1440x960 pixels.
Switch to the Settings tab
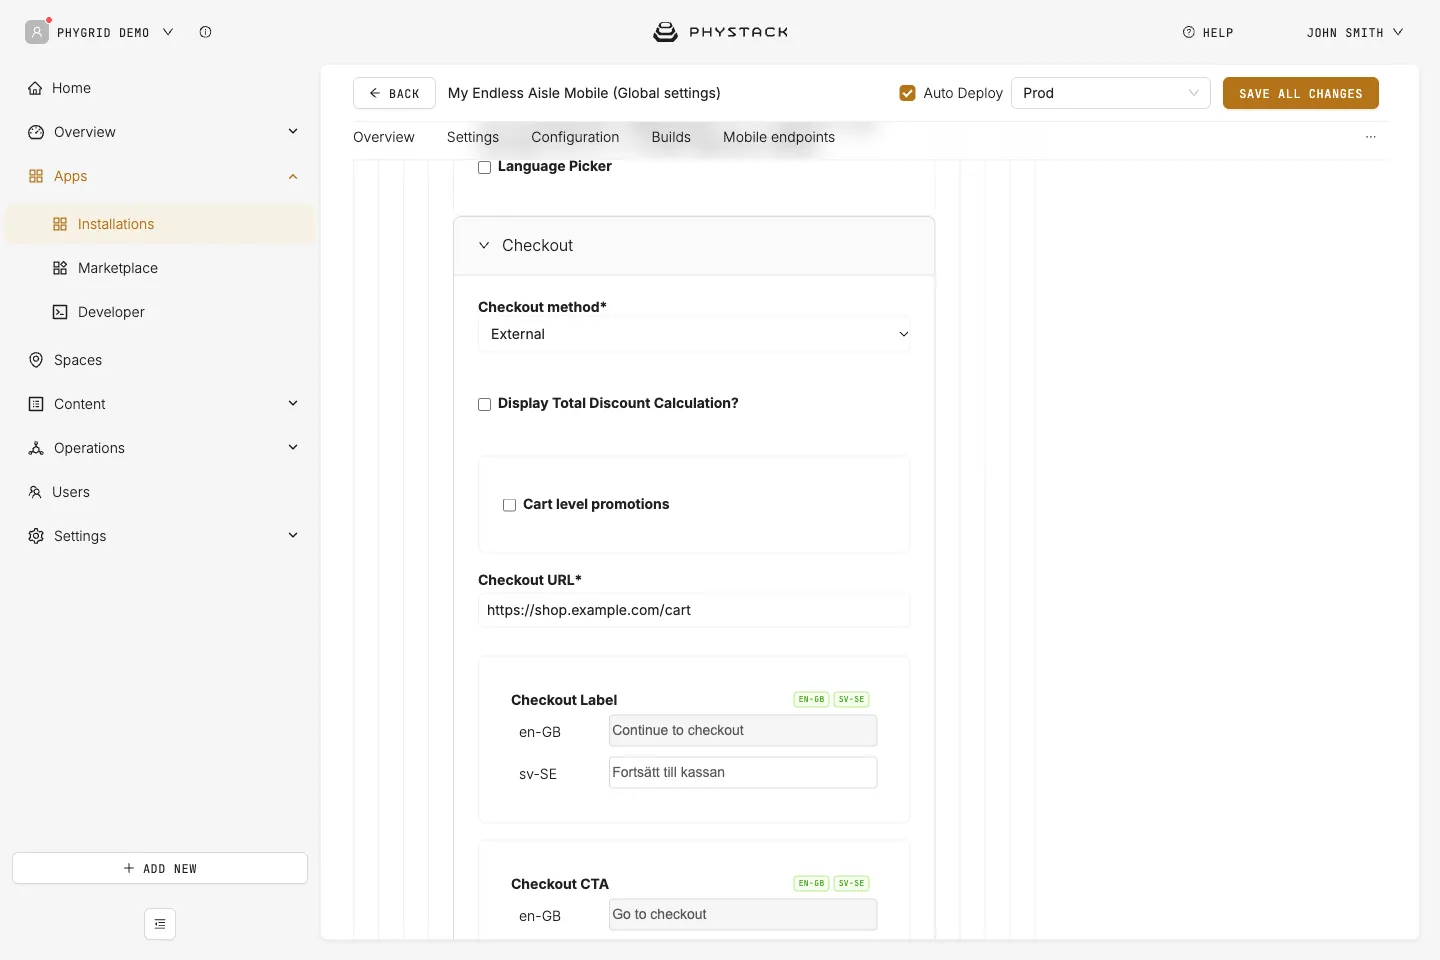pyautogui.click(x=473, y=137)
